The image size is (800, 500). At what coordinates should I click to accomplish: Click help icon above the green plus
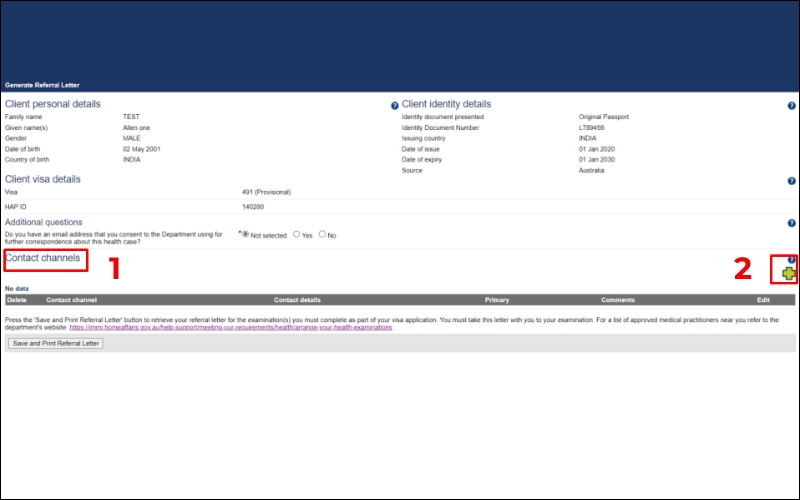click(791, 259)
